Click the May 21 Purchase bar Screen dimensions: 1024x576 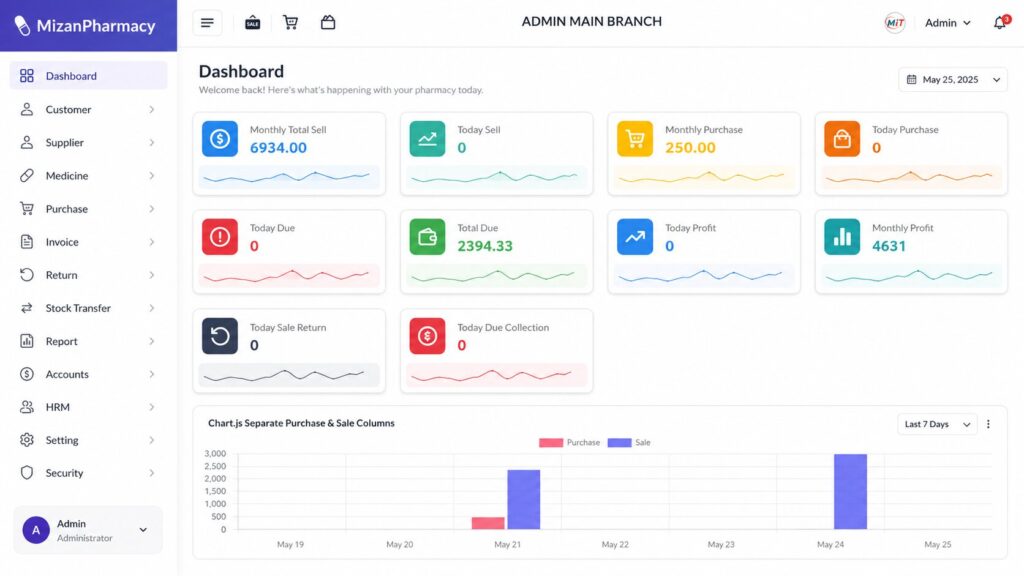(488, 523)
